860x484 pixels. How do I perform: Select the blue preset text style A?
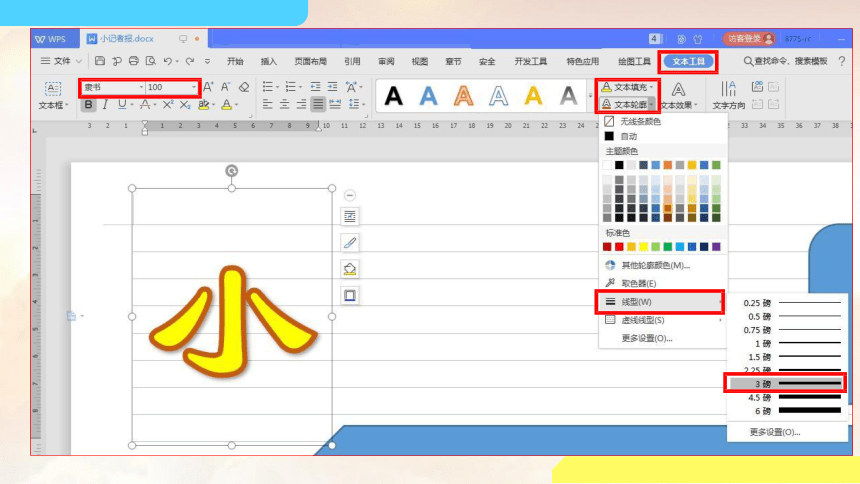(428, 96)
